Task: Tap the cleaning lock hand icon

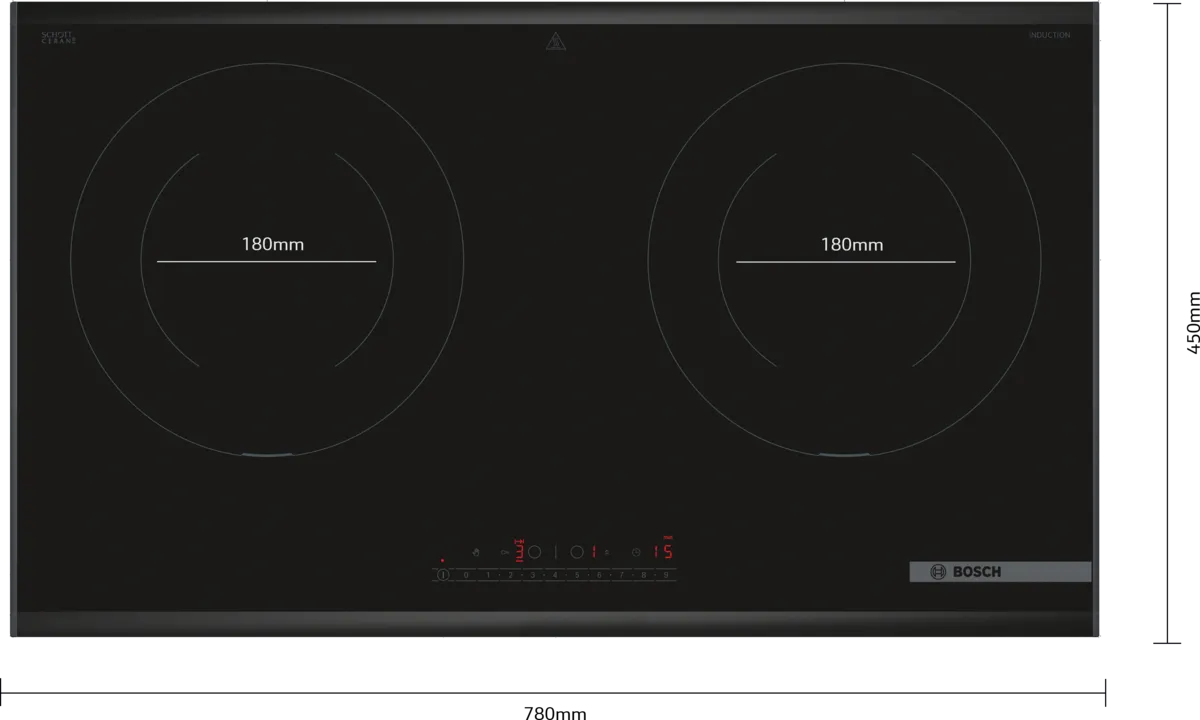Action: (x=476, y=552)
